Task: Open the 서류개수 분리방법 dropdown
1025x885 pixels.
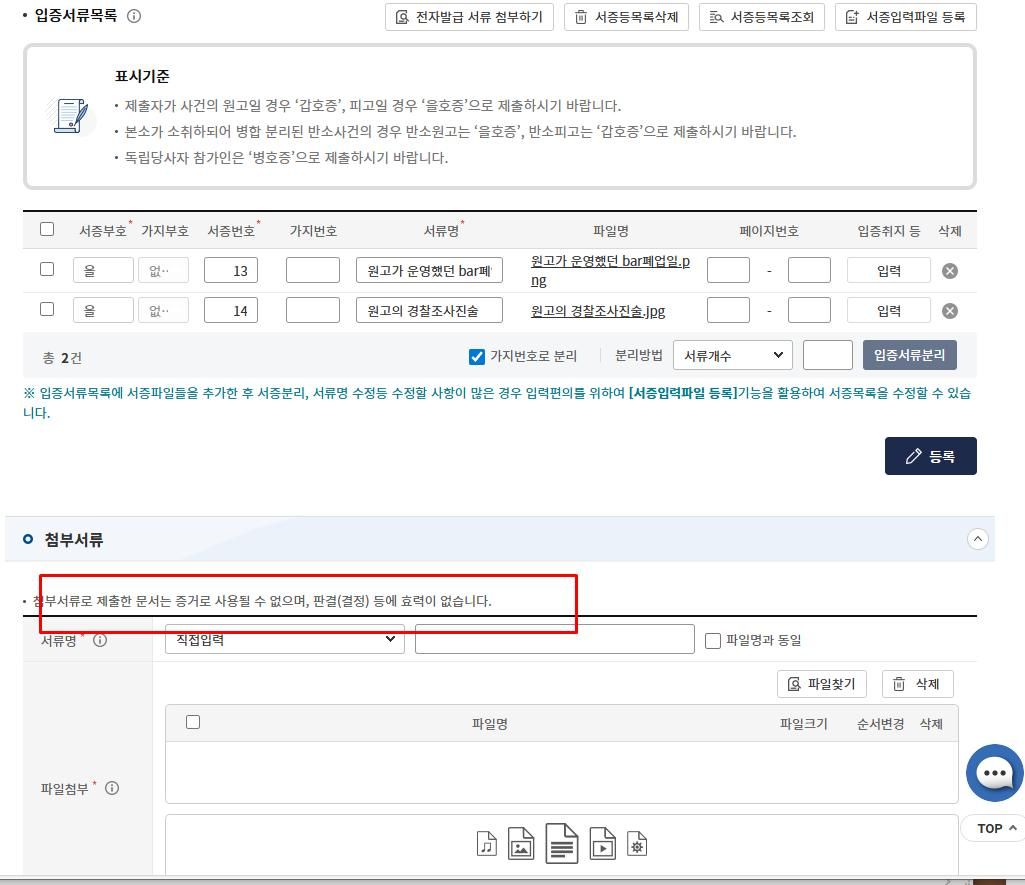Action: 732,355
